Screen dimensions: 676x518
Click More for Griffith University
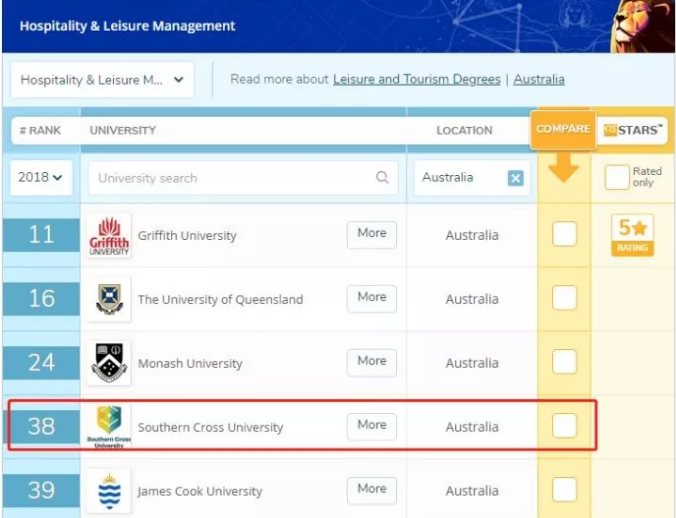point(372,234)
